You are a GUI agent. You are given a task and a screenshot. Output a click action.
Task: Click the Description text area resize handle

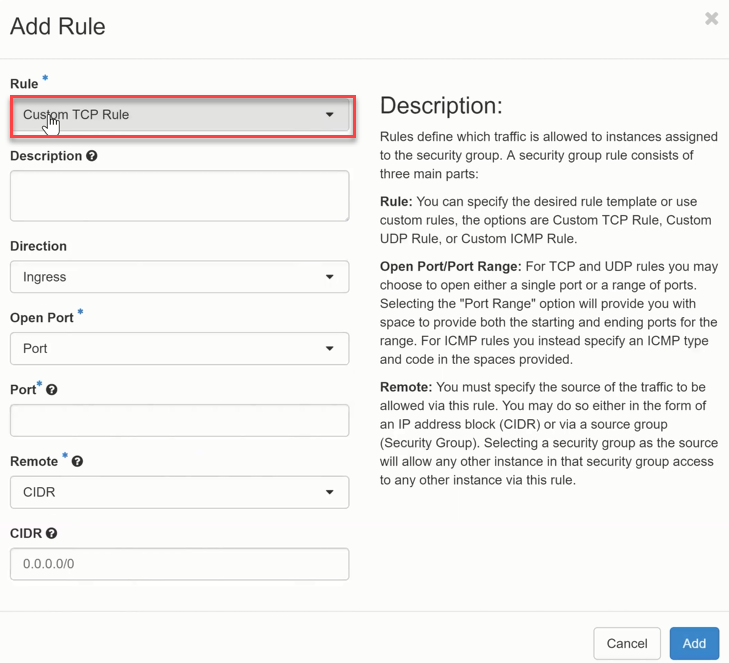(x=345, y=217)
